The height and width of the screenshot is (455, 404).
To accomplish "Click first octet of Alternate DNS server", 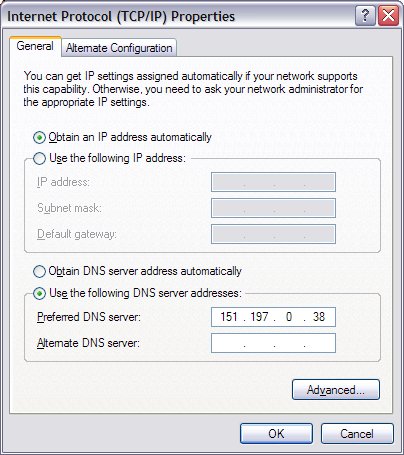I will [228, 343].
